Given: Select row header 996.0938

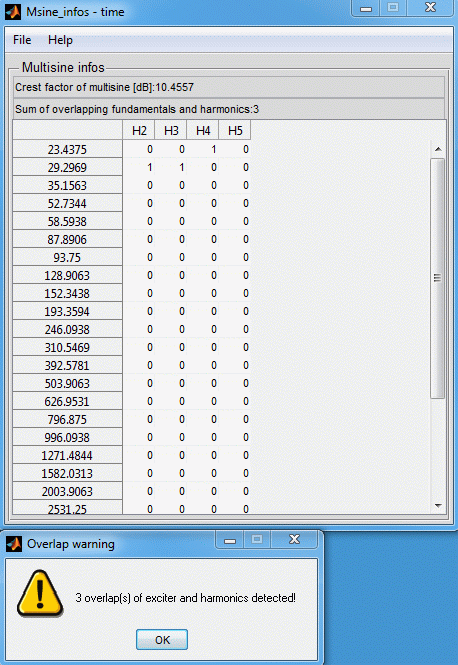Looking at the screenshot, I should click(67, 437).
